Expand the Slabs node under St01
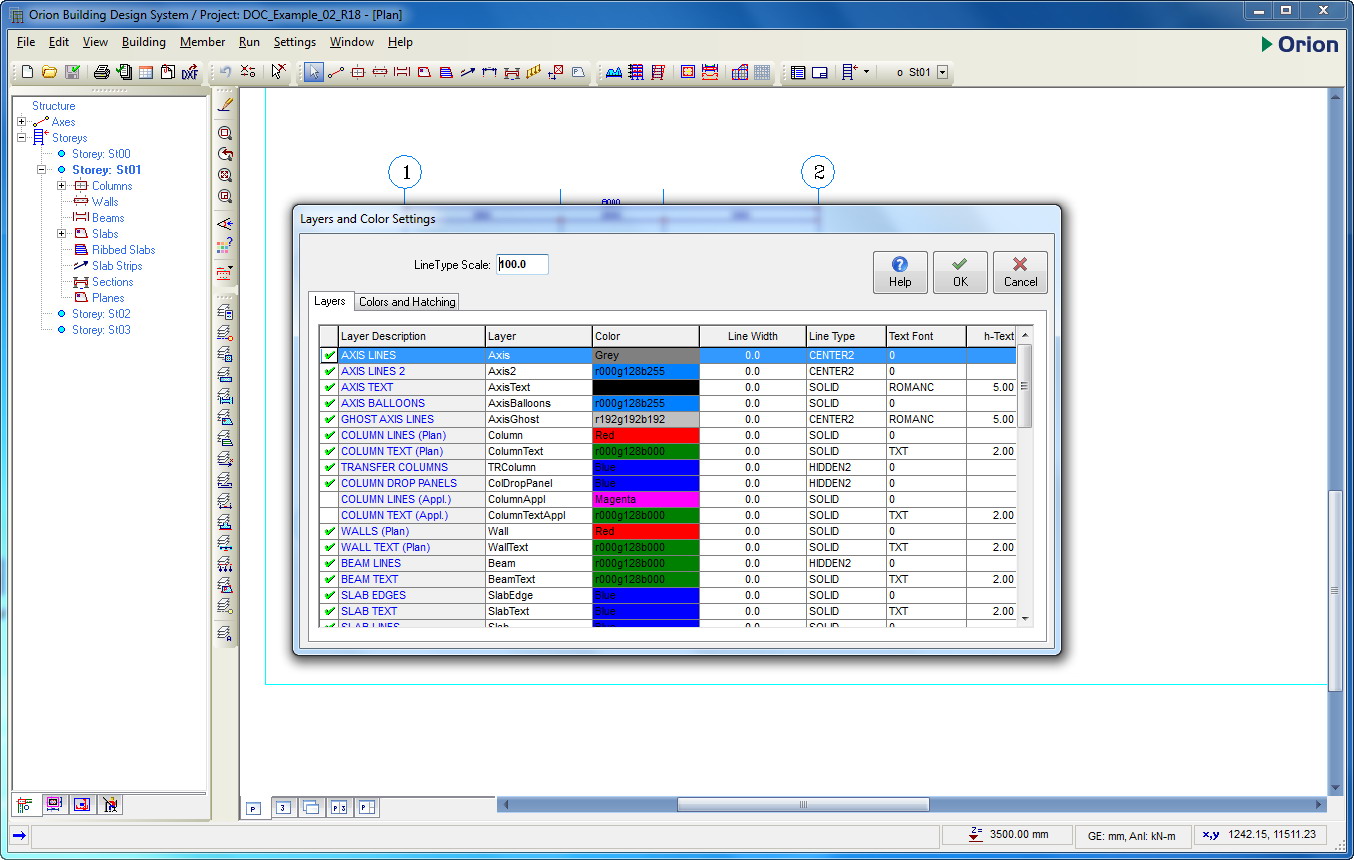 point(61,234)
